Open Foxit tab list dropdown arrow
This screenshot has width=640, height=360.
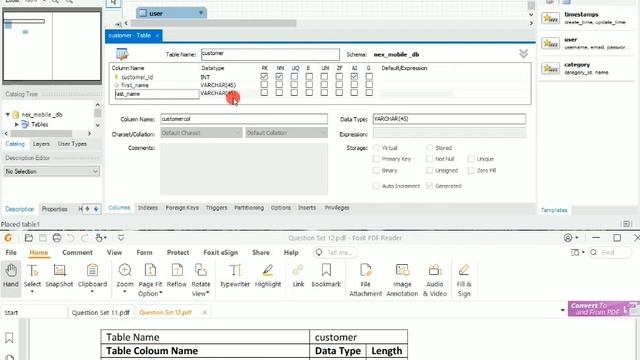(562, 310)
